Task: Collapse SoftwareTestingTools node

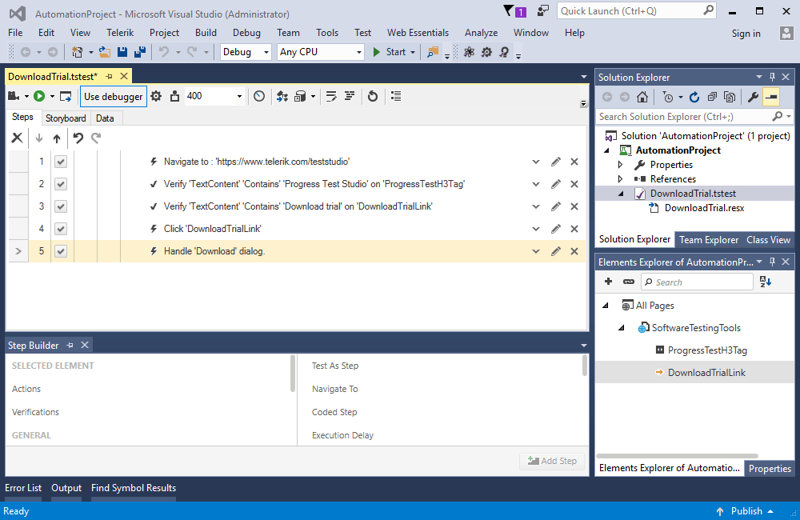Action: [x=621, y=328]
